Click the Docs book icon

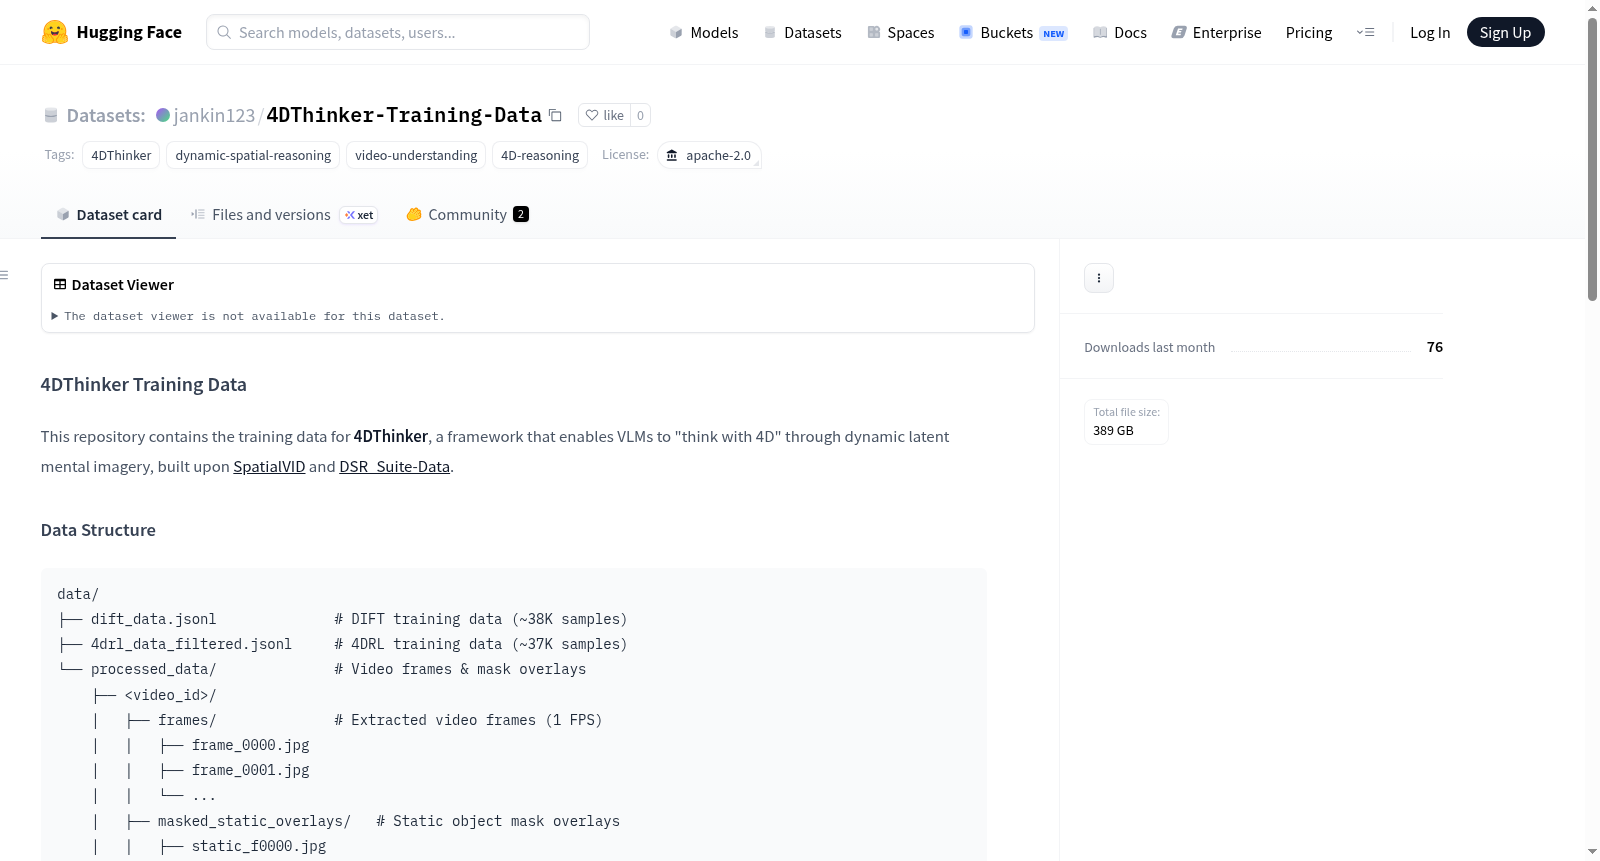(1100, 33)
